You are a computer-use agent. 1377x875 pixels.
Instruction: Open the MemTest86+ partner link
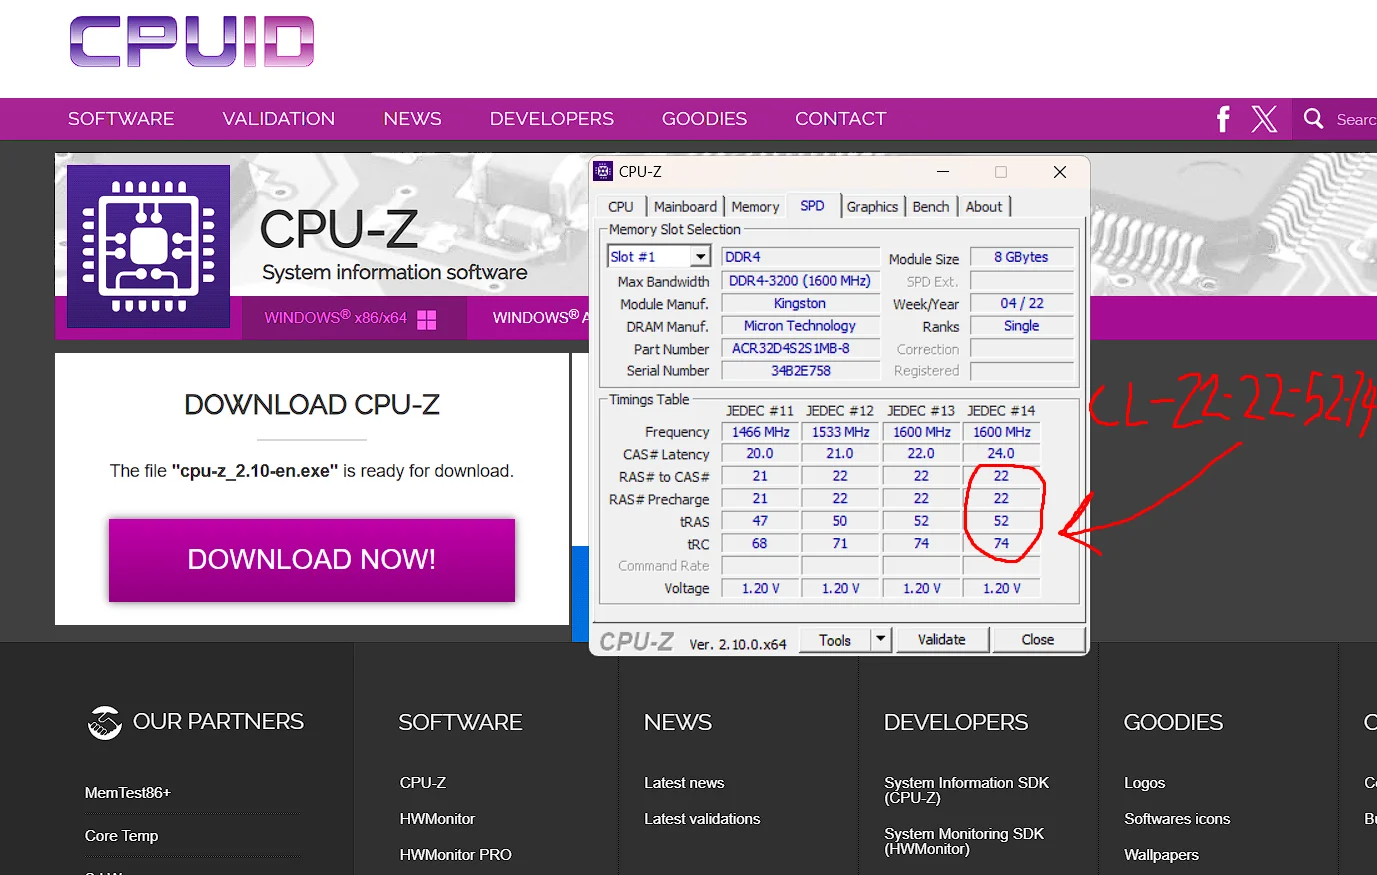tap(128, 793)
